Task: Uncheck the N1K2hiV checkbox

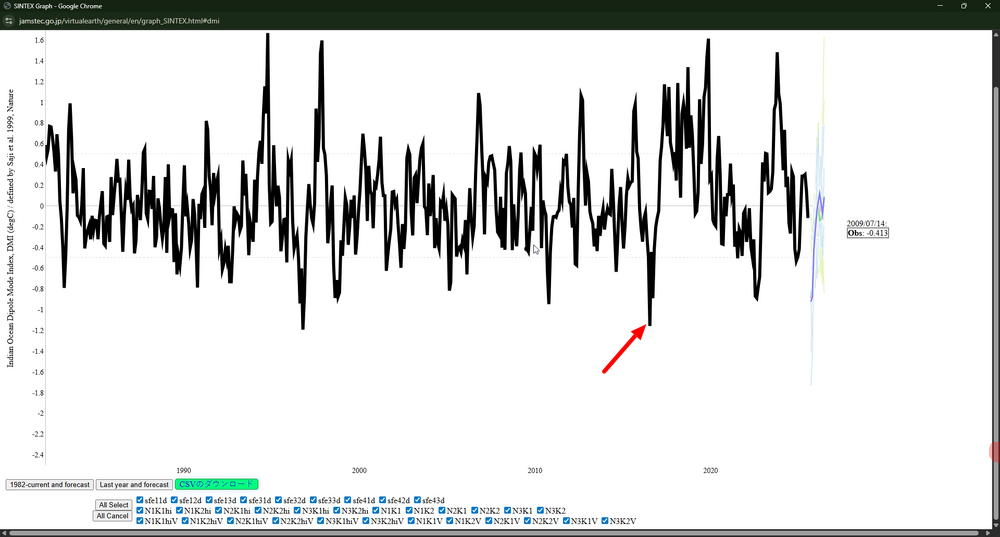Action: 185,520
